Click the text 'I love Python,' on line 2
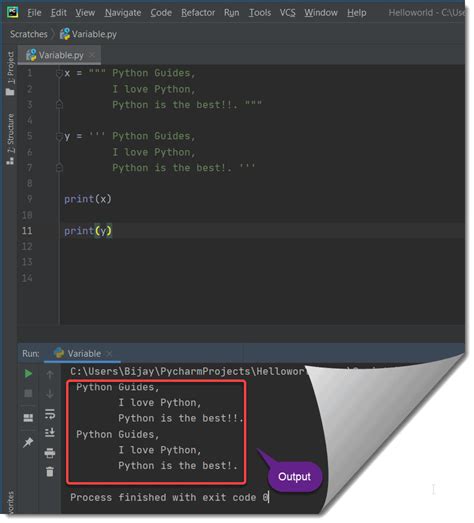 pos(154,89)
